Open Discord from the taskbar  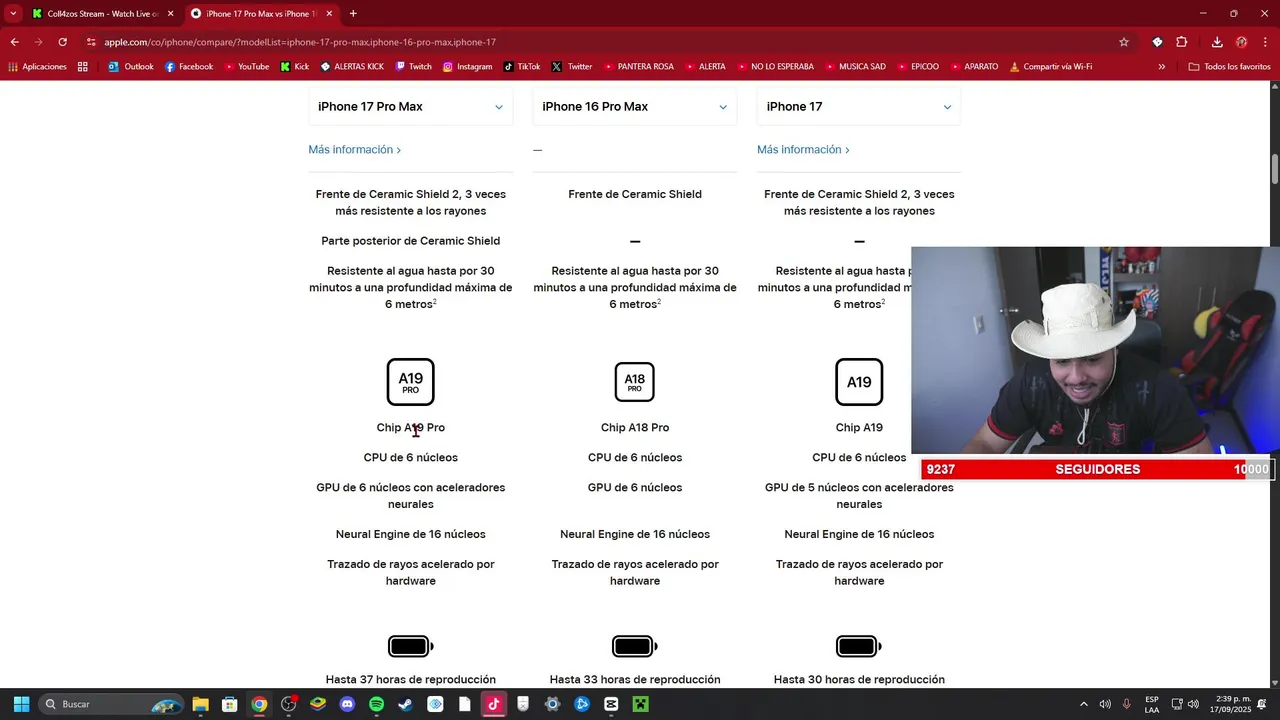[x=347, y=704]
